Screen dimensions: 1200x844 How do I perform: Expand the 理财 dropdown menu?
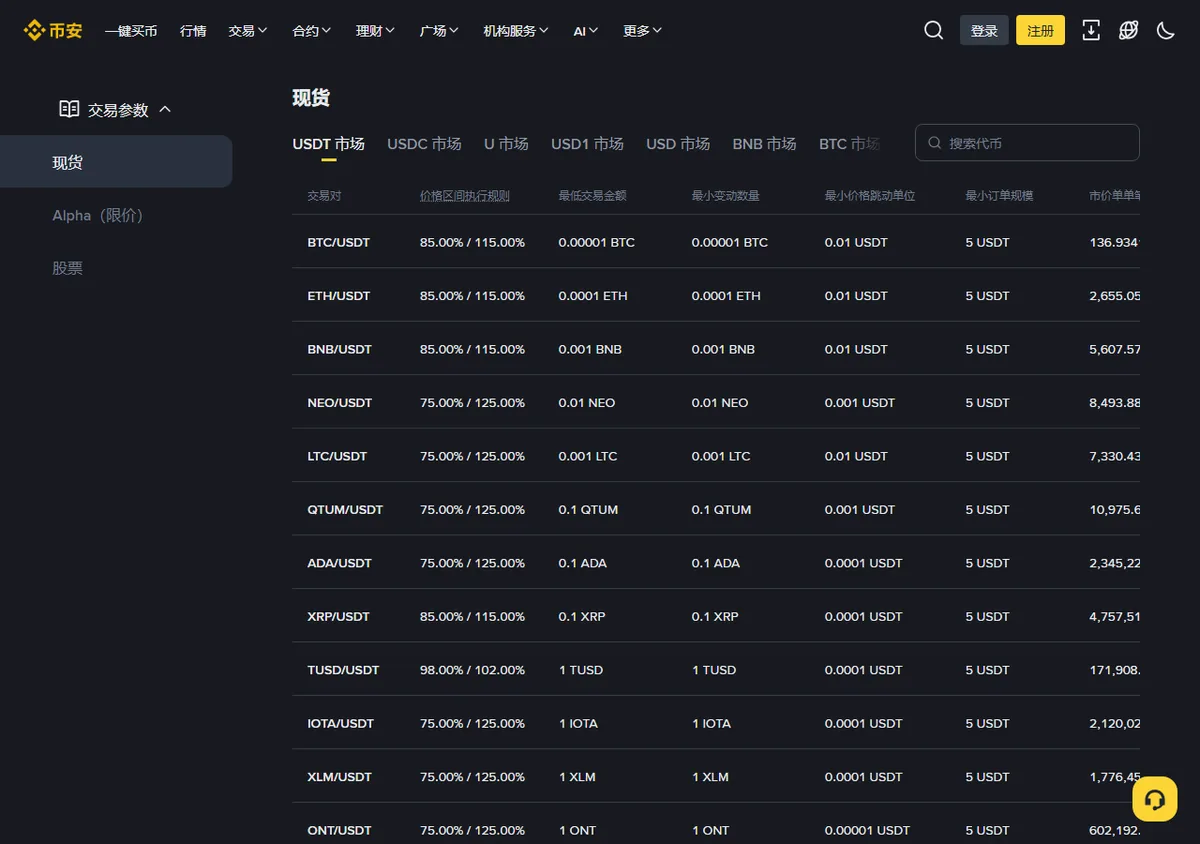pyautogui.click(x=375, y=30)
